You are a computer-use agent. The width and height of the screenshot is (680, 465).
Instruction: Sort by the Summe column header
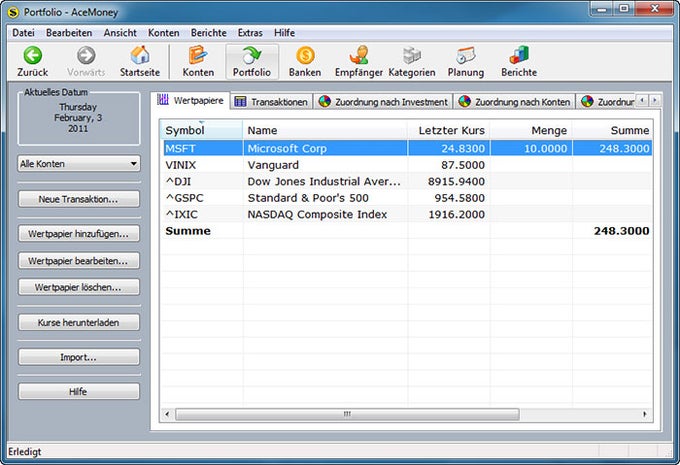612,130
